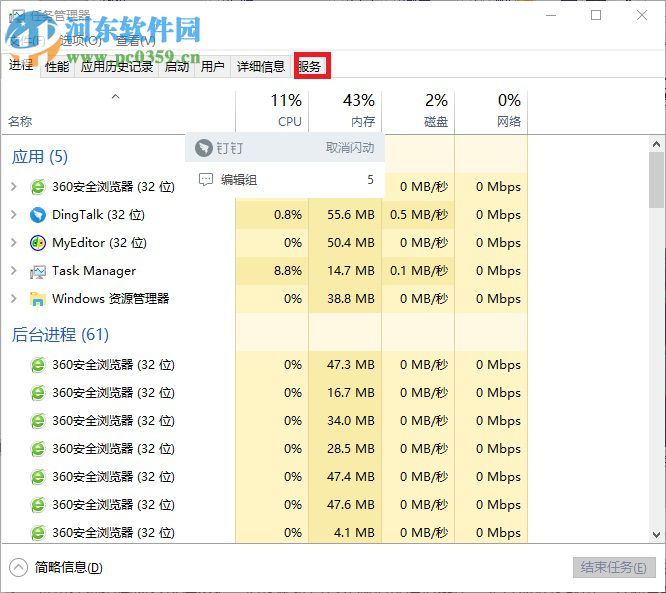Click the 0.1 MB/秒 disk cell
The height and width of the screenshot is (593, 666).
coord(418,271)
